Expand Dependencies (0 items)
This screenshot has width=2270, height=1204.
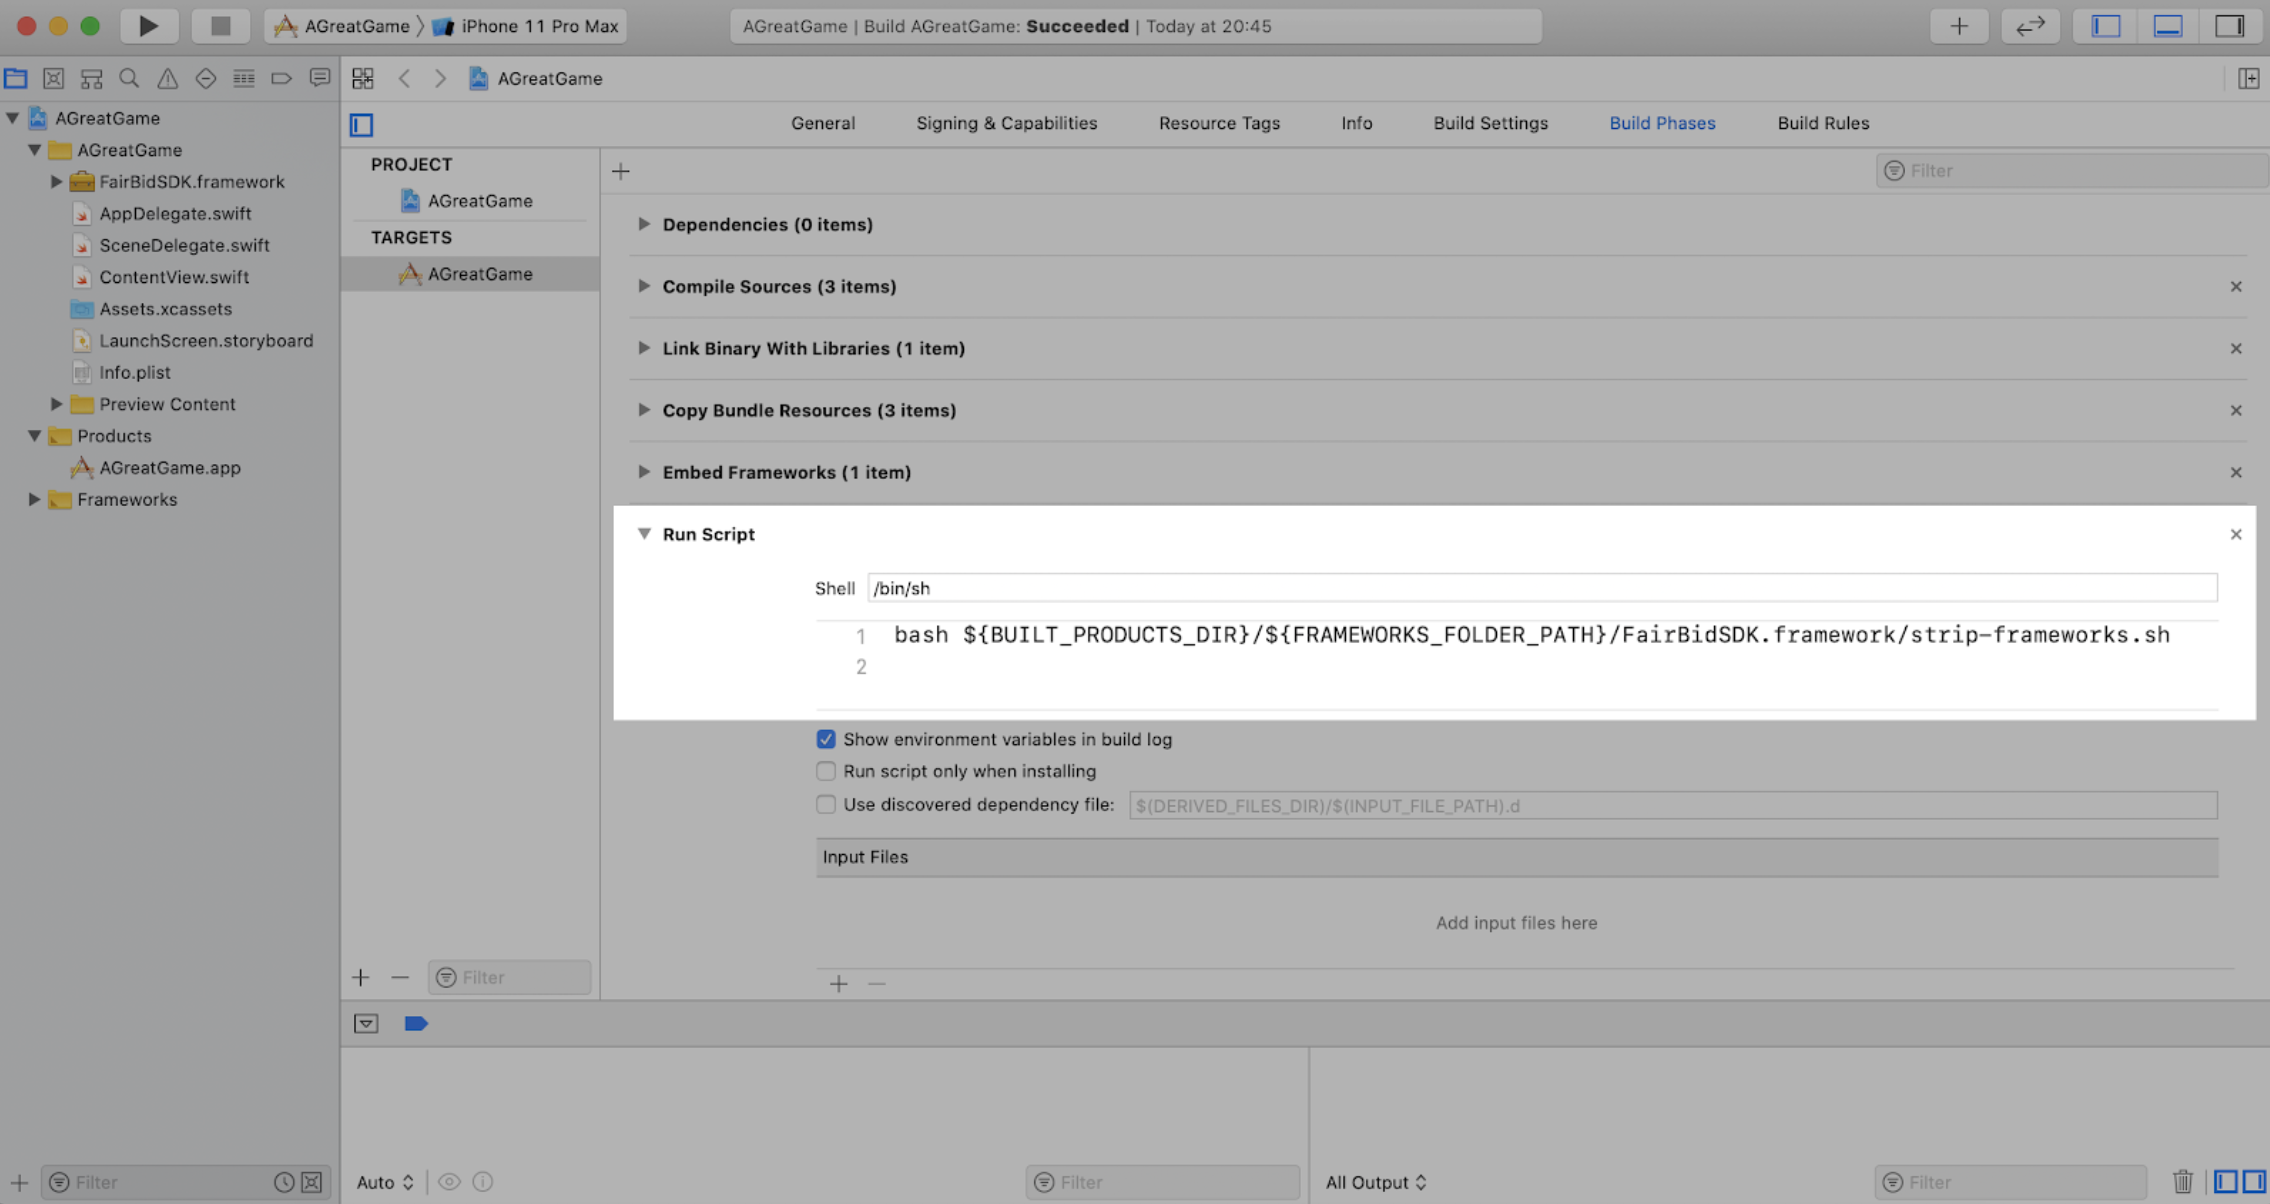pos(644,224)
